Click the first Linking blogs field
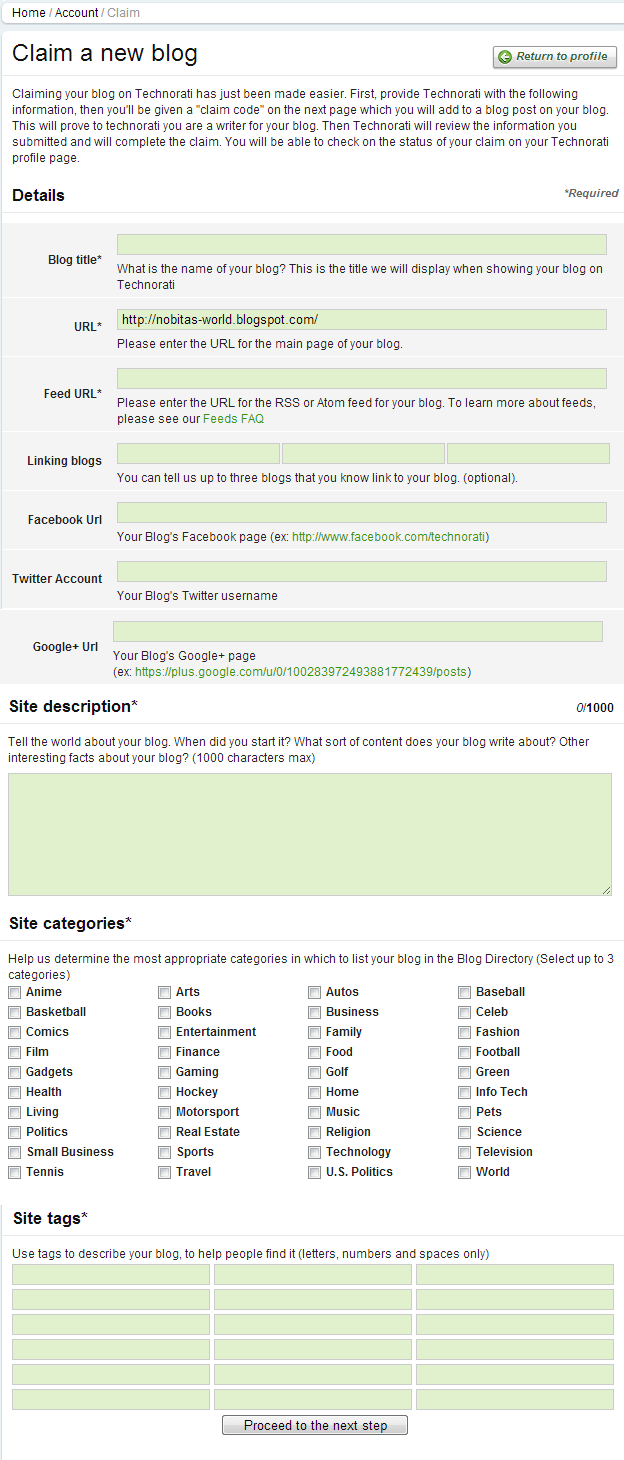The width and height of the screenshot is (624, 1460). 198,454
